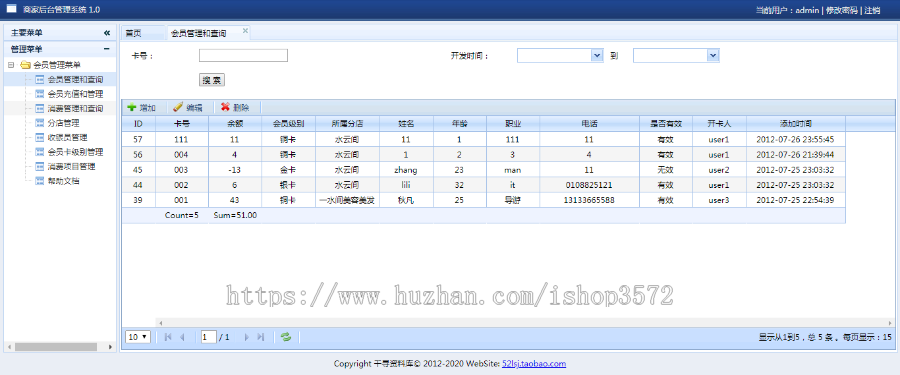Click phone number 13133665588
Viewport: 900px width, 375px height.
pos(589,200)
